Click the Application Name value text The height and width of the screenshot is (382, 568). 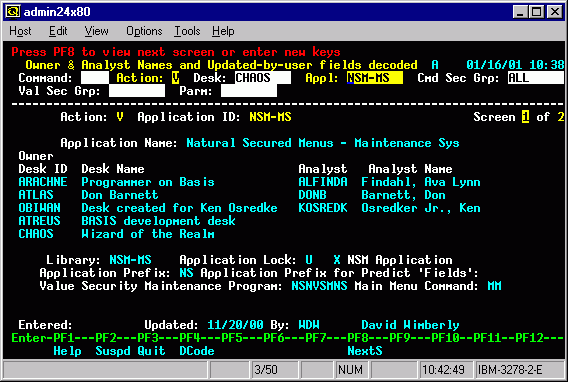point(323,143)
